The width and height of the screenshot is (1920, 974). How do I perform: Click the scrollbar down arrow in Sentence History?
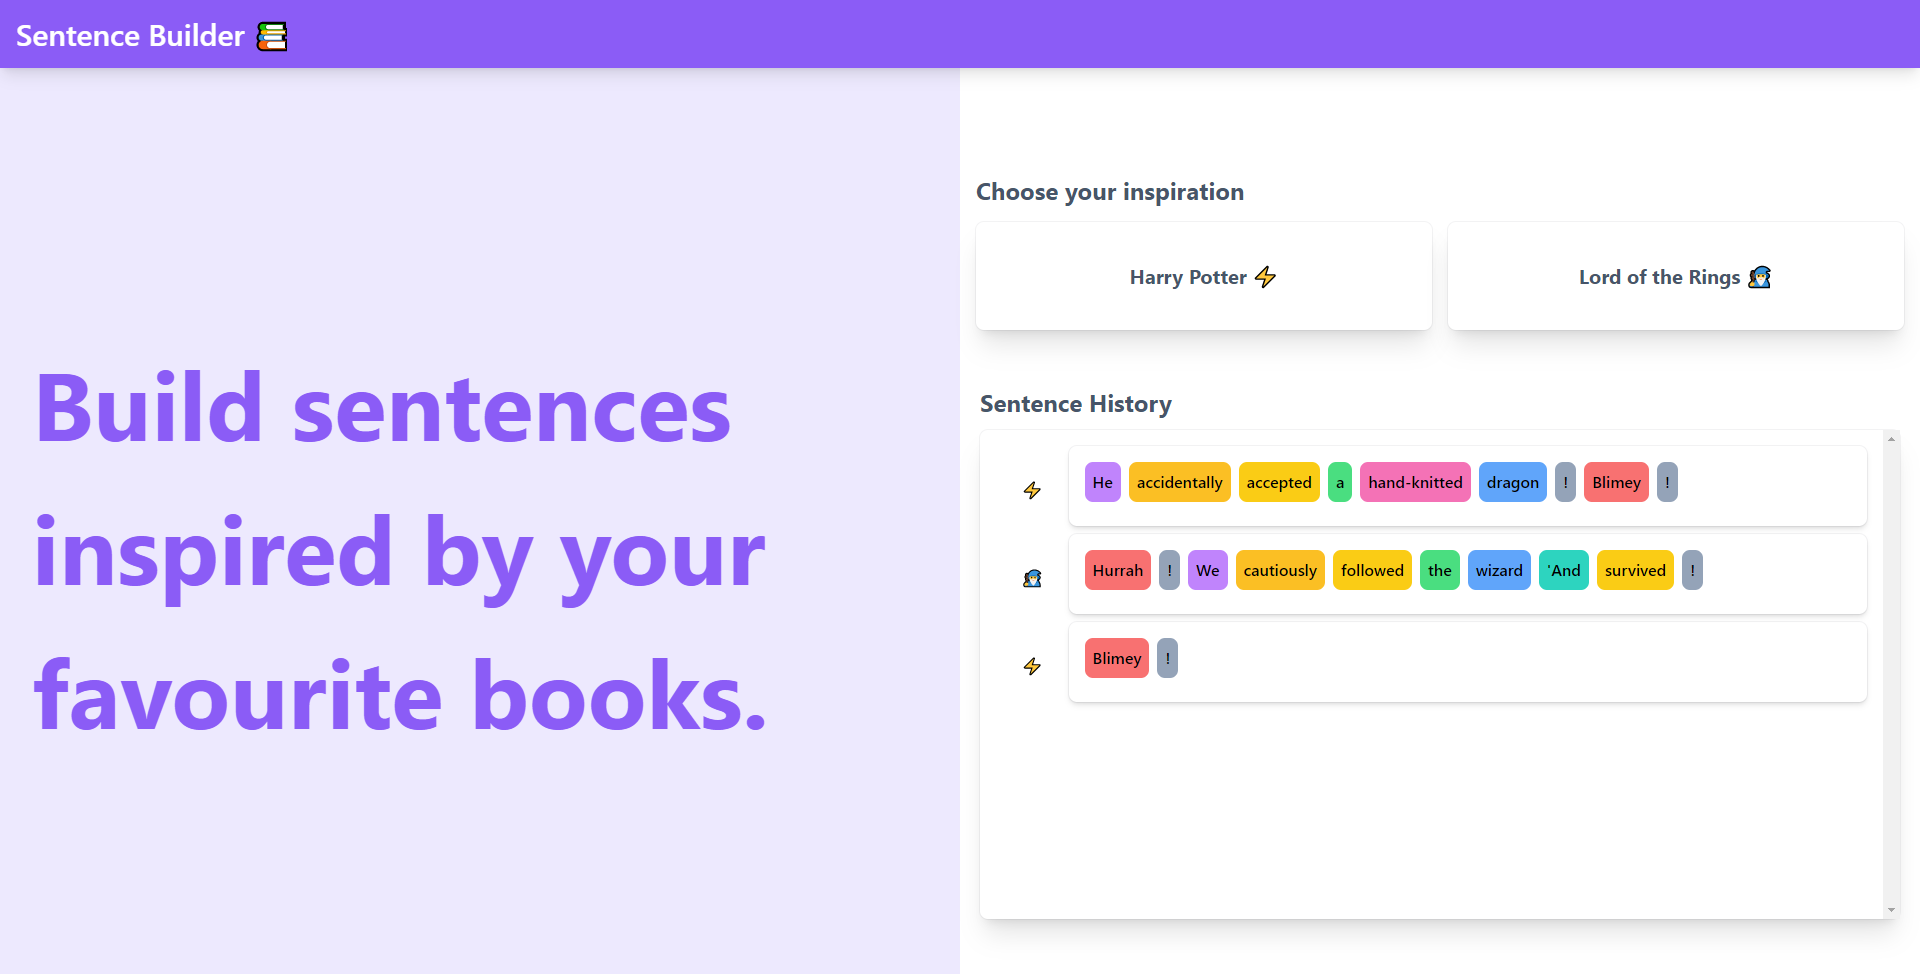pos(1890,910)
